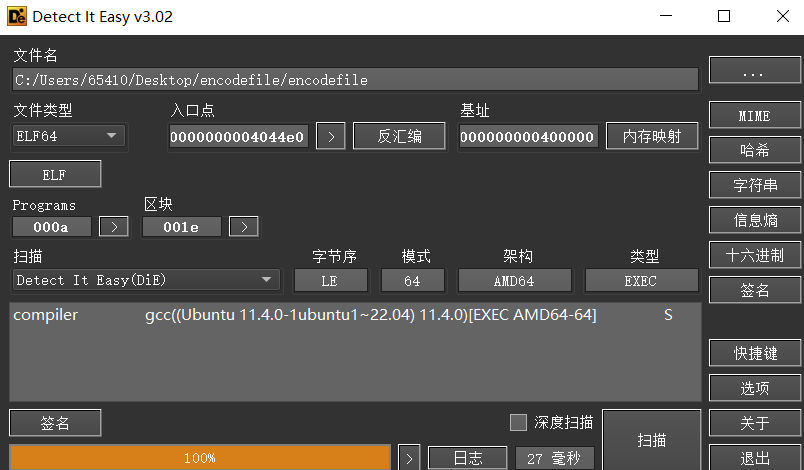Click the bottom-left 签名 signatures button
Screen dimensions: 804x470
pos(55,423)
